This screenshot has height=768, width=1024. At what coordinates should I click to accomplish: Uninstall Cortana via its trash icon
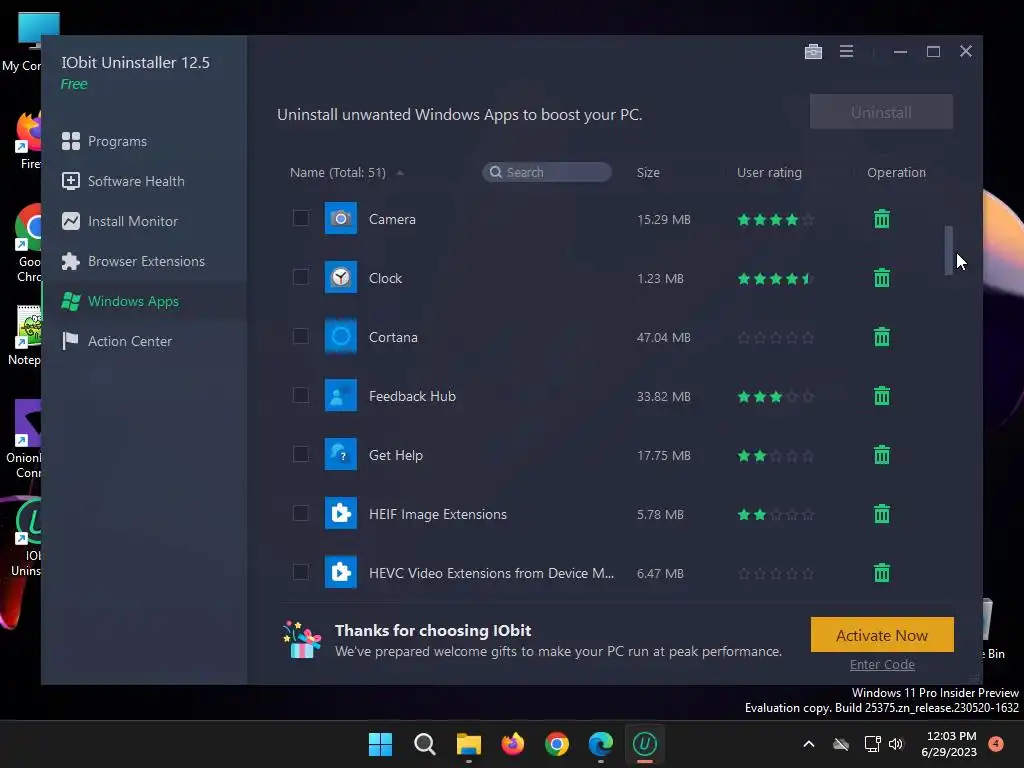882,337
